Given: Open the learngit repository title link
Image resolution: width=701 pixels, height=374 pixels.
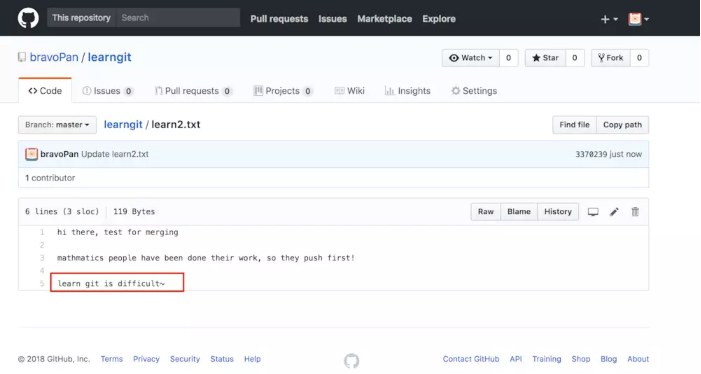Looking at the screenshot, I should coord(110,57).
